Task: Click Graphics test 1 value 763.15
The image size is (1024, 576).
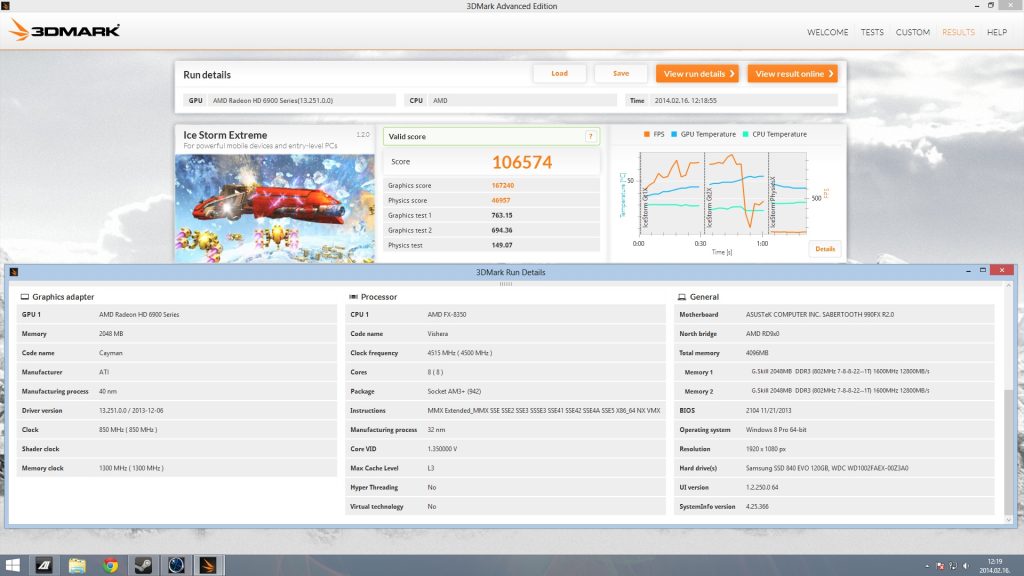Action: click(x=502, y=216)
